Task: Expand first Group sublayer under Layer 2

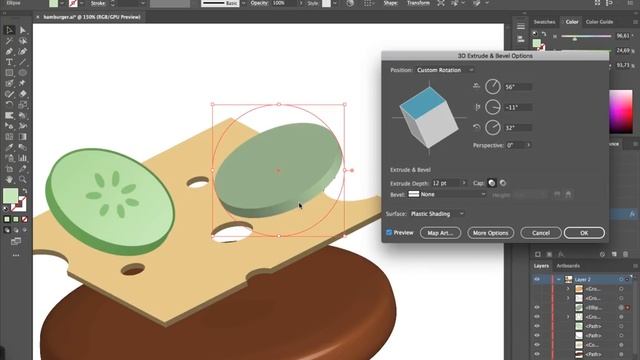Action: click(x=568, y=289)
